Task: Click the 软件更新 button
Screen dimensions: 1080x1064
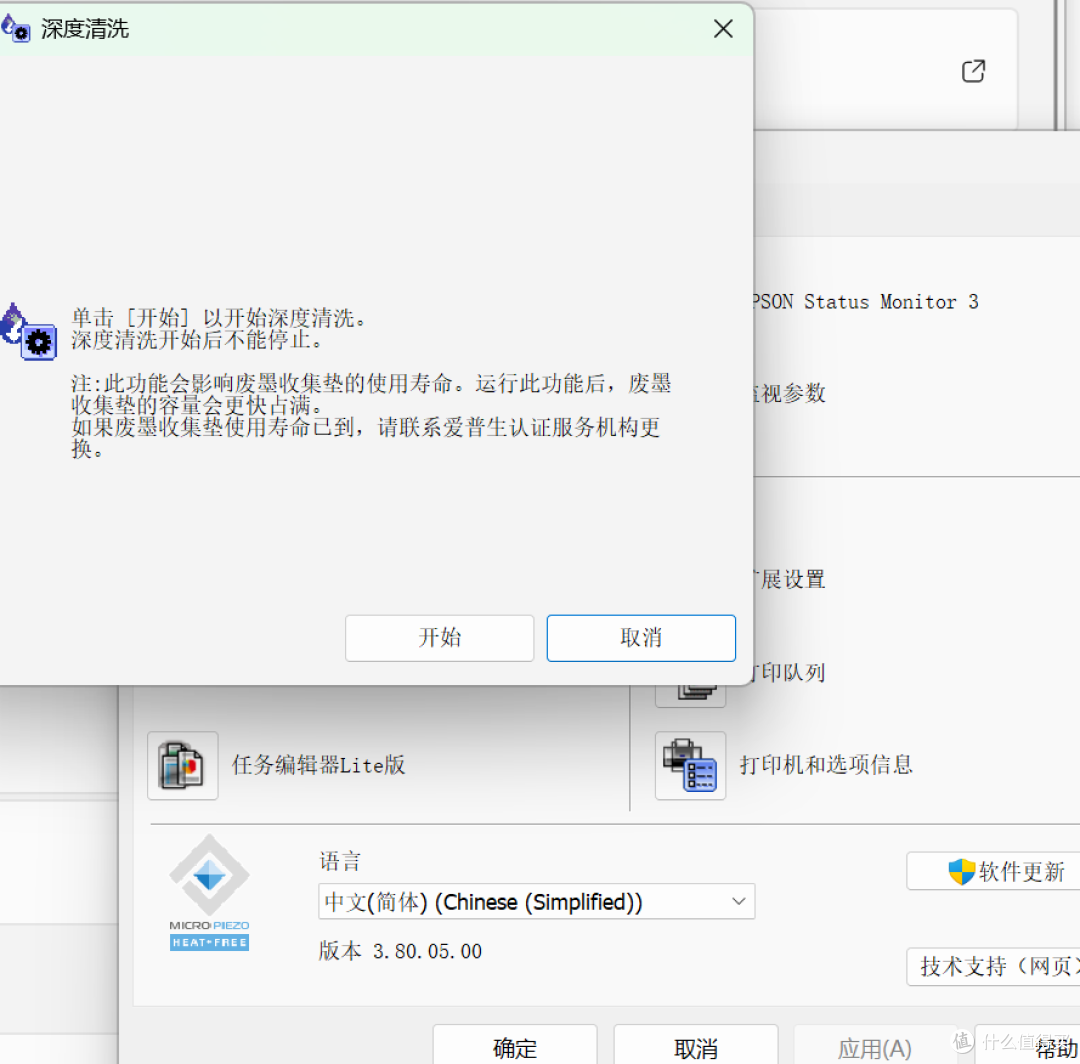Action: [x=995, y=871]
